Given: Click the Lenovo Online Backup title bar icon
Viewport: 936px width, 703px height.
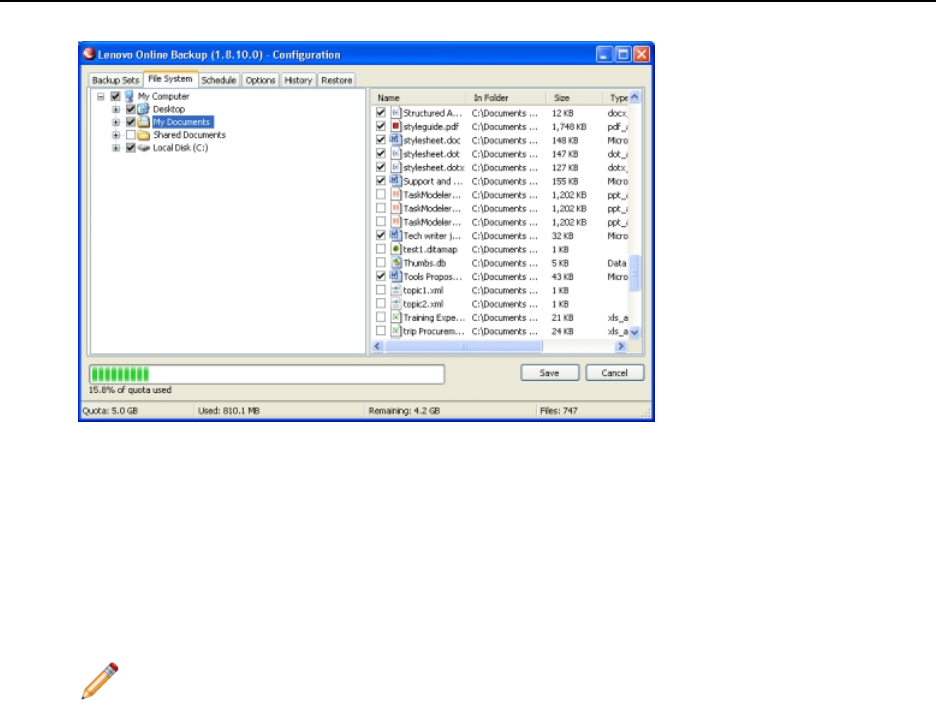Looking at the screenshot, I should pyautogui.click(x=88, y=54).
